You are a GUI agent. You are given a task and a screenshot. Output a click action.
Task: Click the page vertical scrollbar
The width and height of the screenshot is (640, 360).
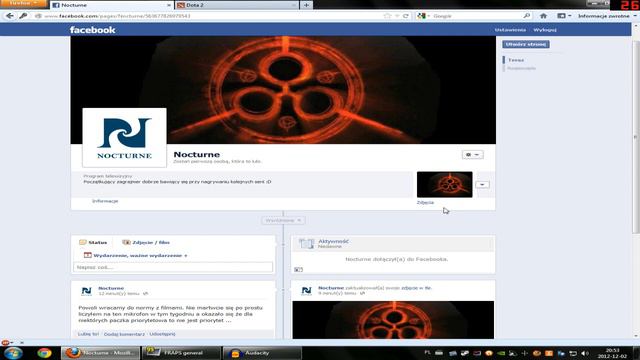click(x=636, y=137)
